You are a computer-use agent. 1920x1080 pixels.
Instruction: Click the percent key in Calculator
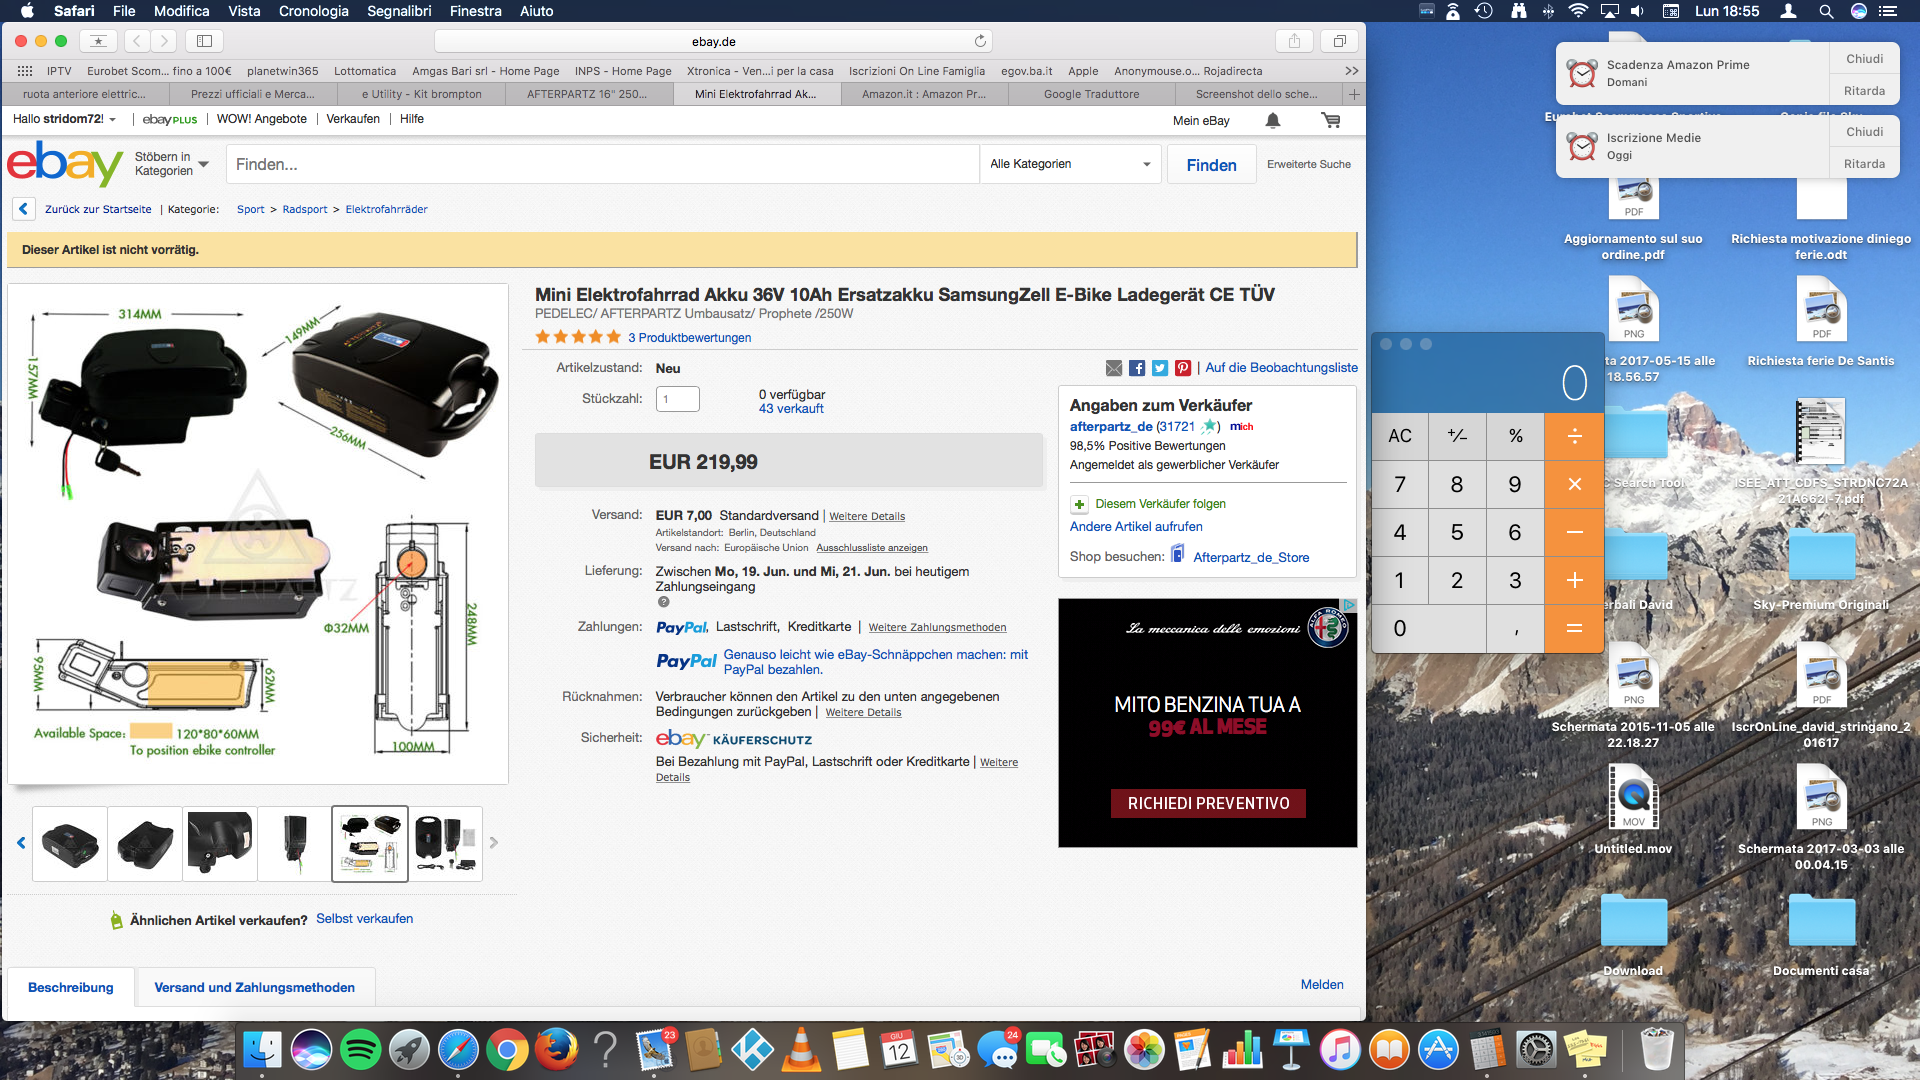tap(1516, 436)
